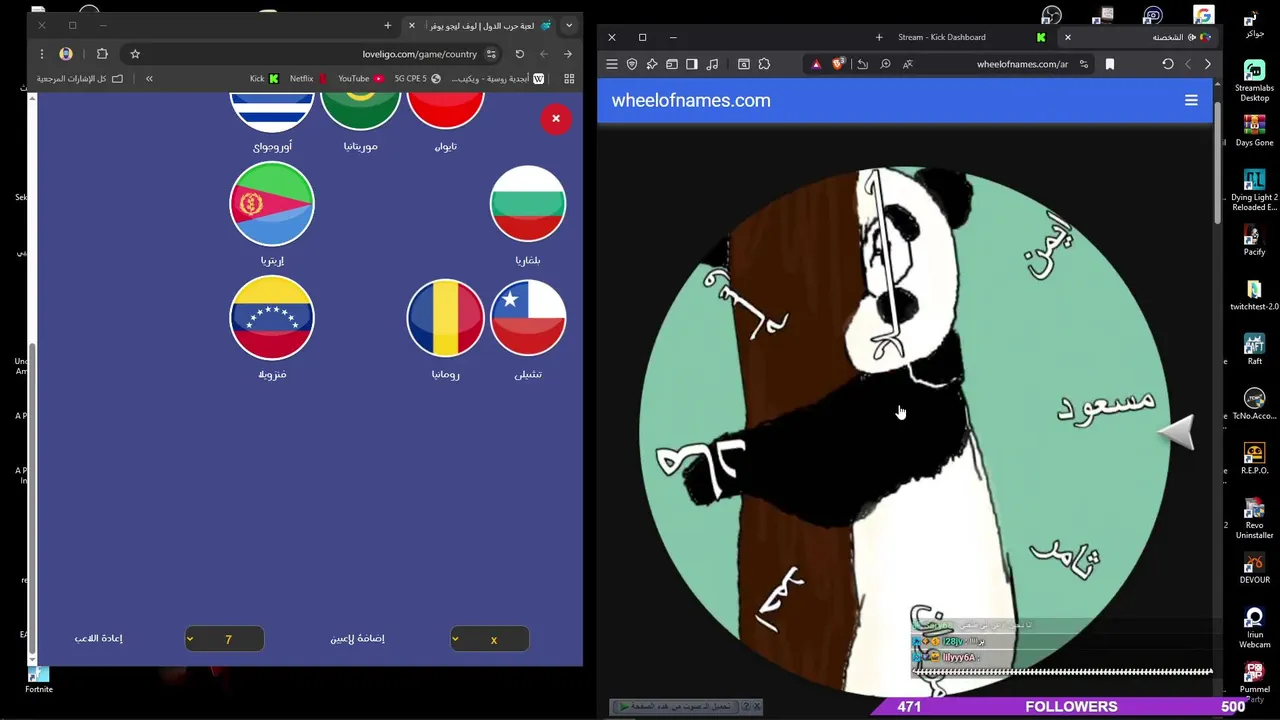Open a new tab in Chrome window
This screenshot has width=1280, height=720.
coord(387,25)
